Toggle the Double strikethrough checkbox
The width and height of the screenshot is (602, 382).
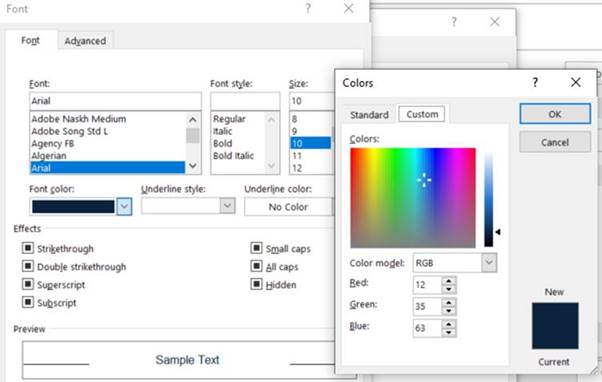coord(28,266)
